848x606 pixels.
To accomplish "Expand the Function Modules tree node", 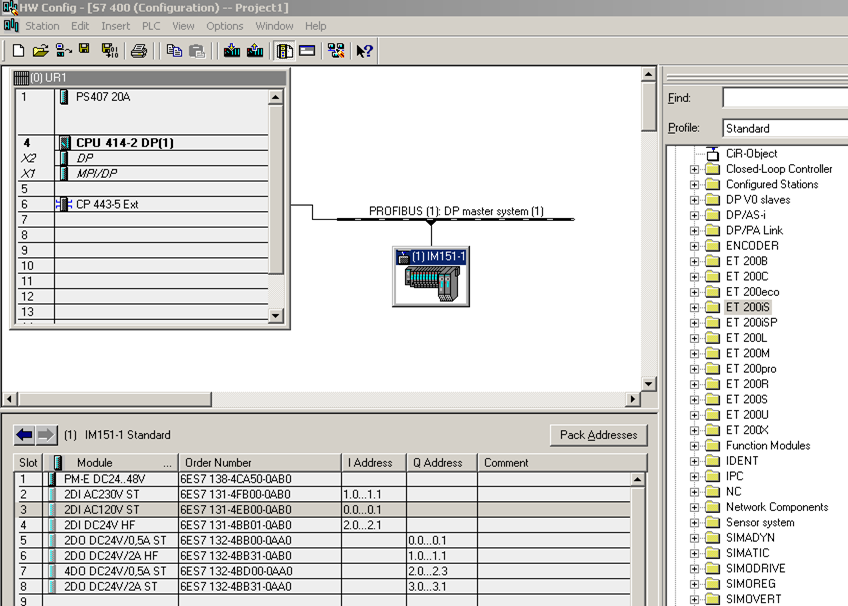I will (x=694, y=446).
